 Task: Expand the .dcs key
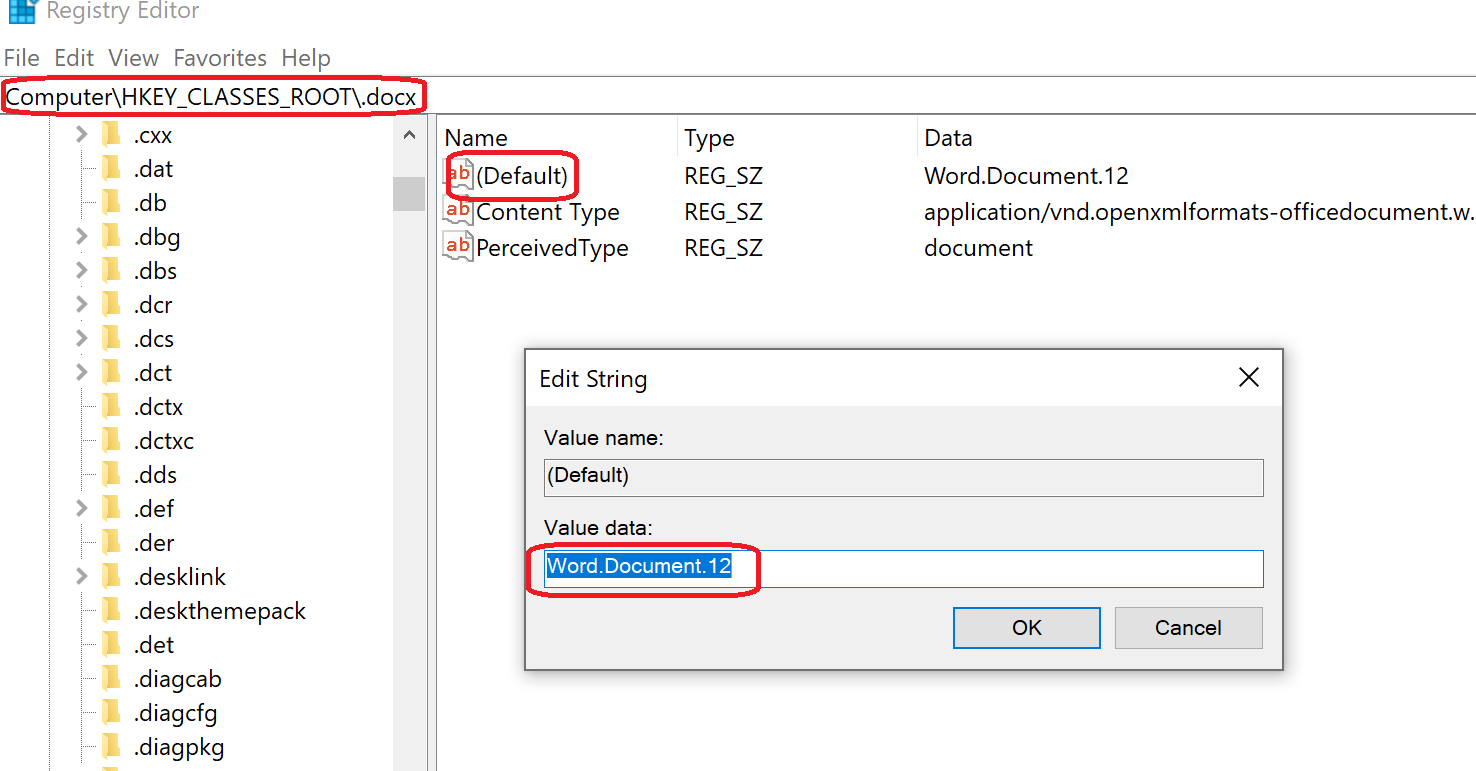(82, 339)
